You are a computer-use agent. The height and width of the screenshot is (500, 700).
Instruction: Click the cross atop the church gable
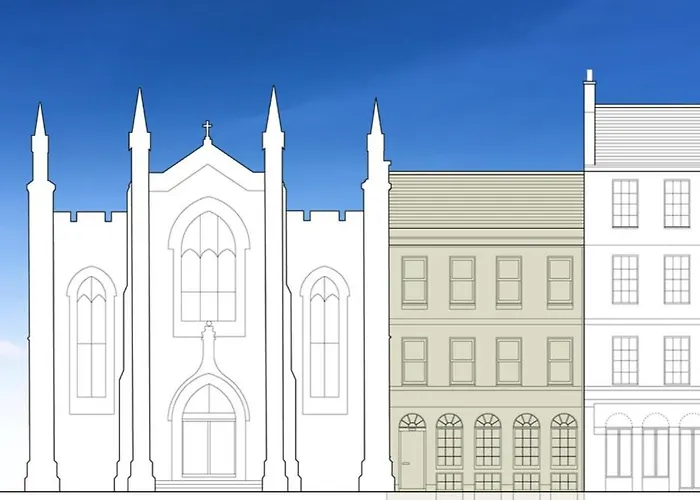[208, 130]
